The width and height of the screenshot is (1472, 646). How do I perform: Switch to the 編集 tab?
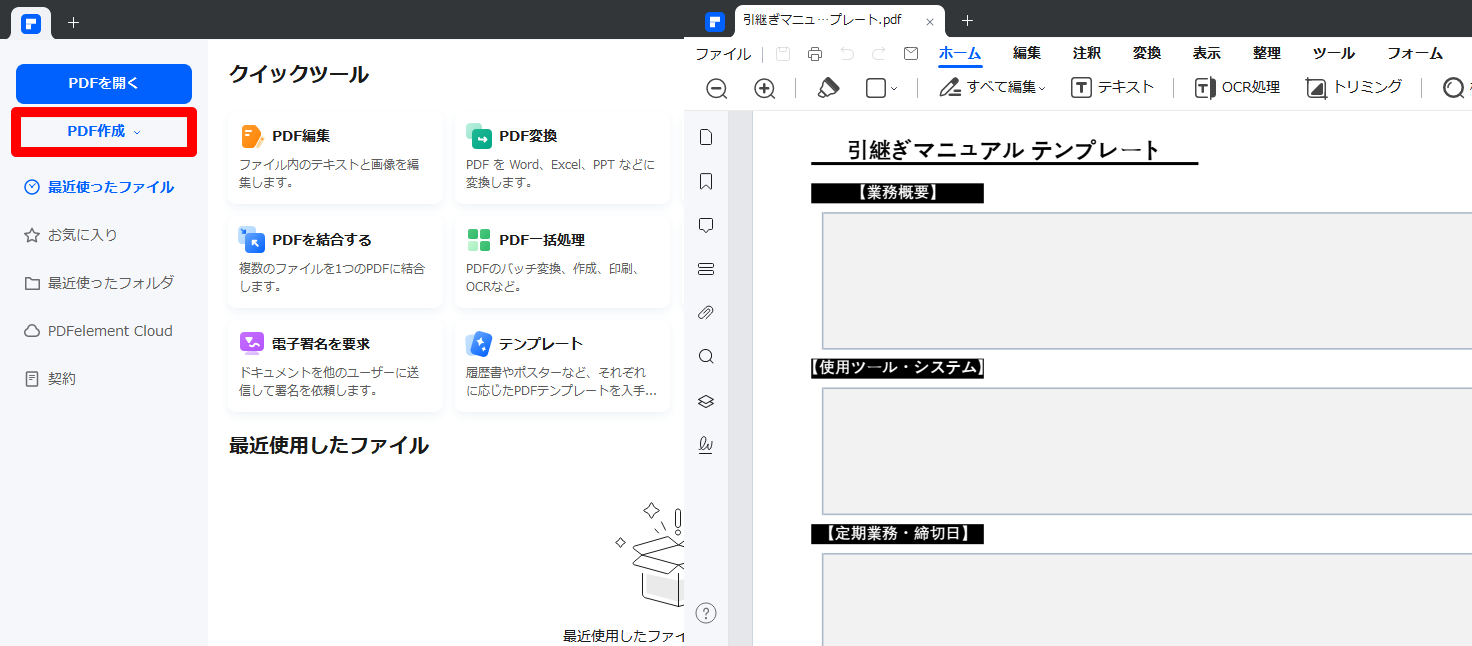click(x=1027, y=54)
